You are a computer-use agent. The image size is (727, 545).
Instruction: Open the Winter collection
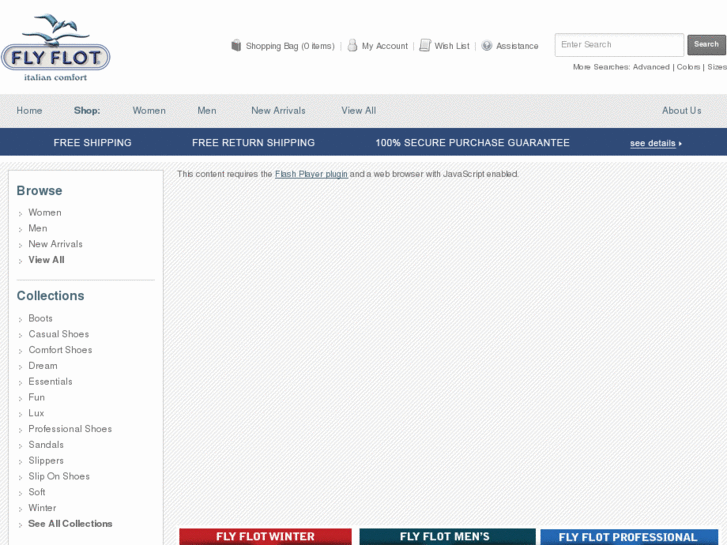[42, 508]
